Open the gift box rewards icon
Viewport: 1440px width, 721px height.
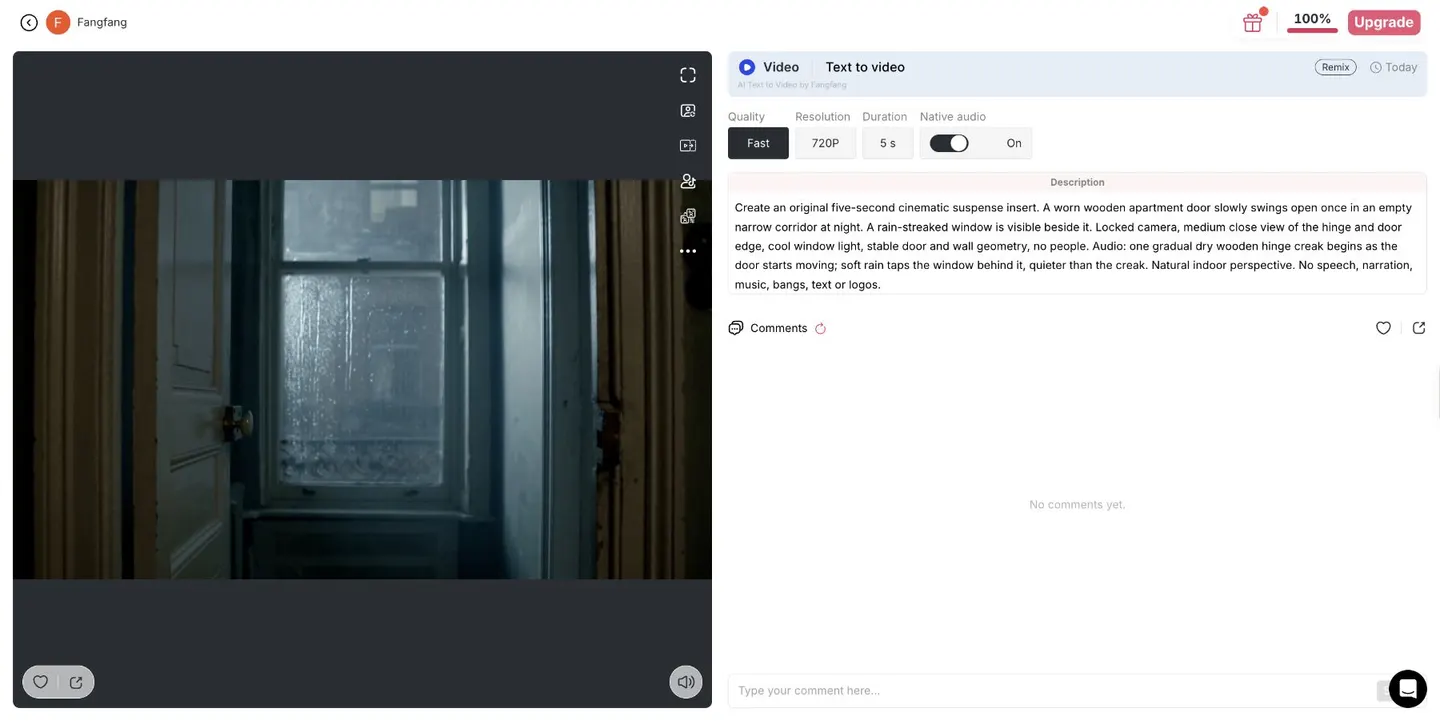click(x=1252, y=22)
